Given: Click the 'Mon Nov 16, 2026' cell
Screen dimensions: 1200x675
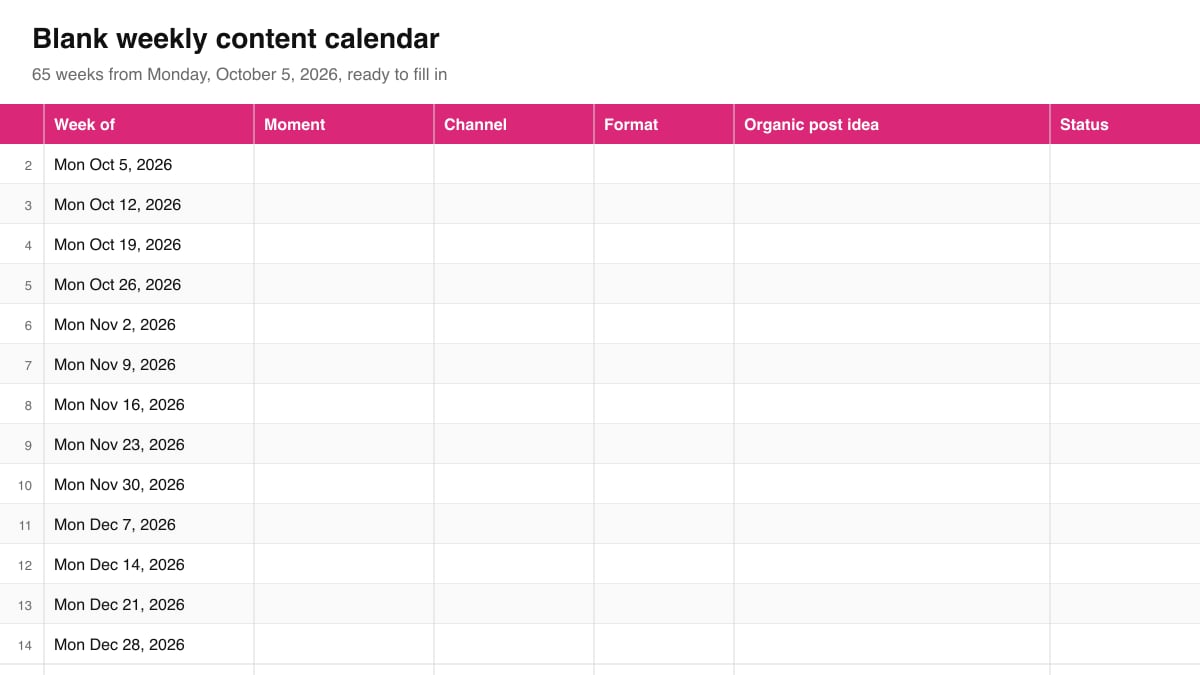Looking at the screenshot, I should tap(149, 404).
